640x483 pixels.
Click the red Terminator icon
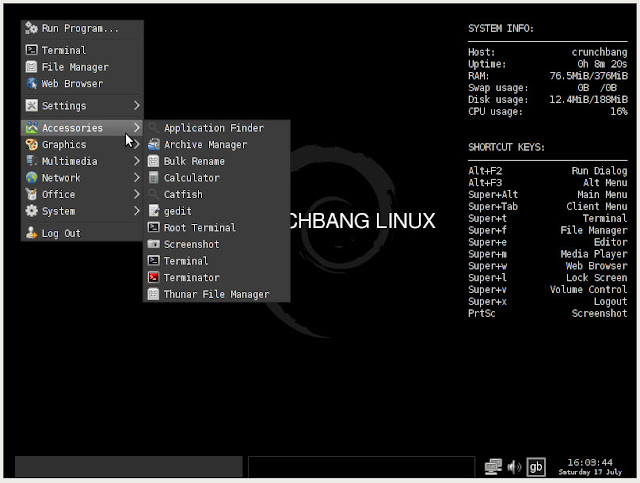153,277
